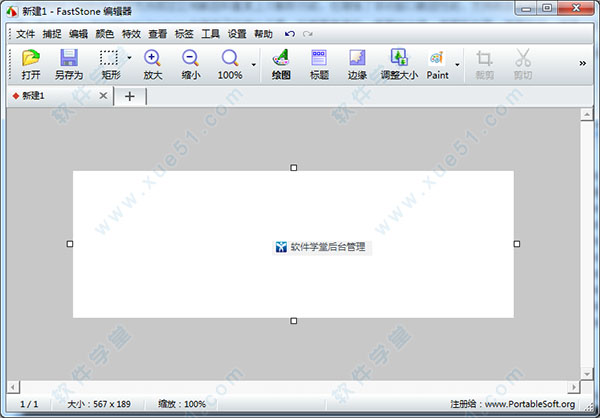Show more toolbar items via » chevron
Screen dimensions: 600x418
pyautogui.click(x=582, y=63)
